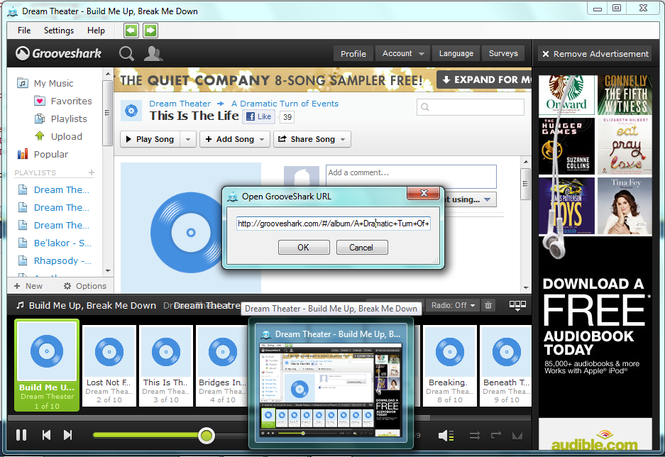Open sidebar Options gear
The image size is (665, 457).
85,286
